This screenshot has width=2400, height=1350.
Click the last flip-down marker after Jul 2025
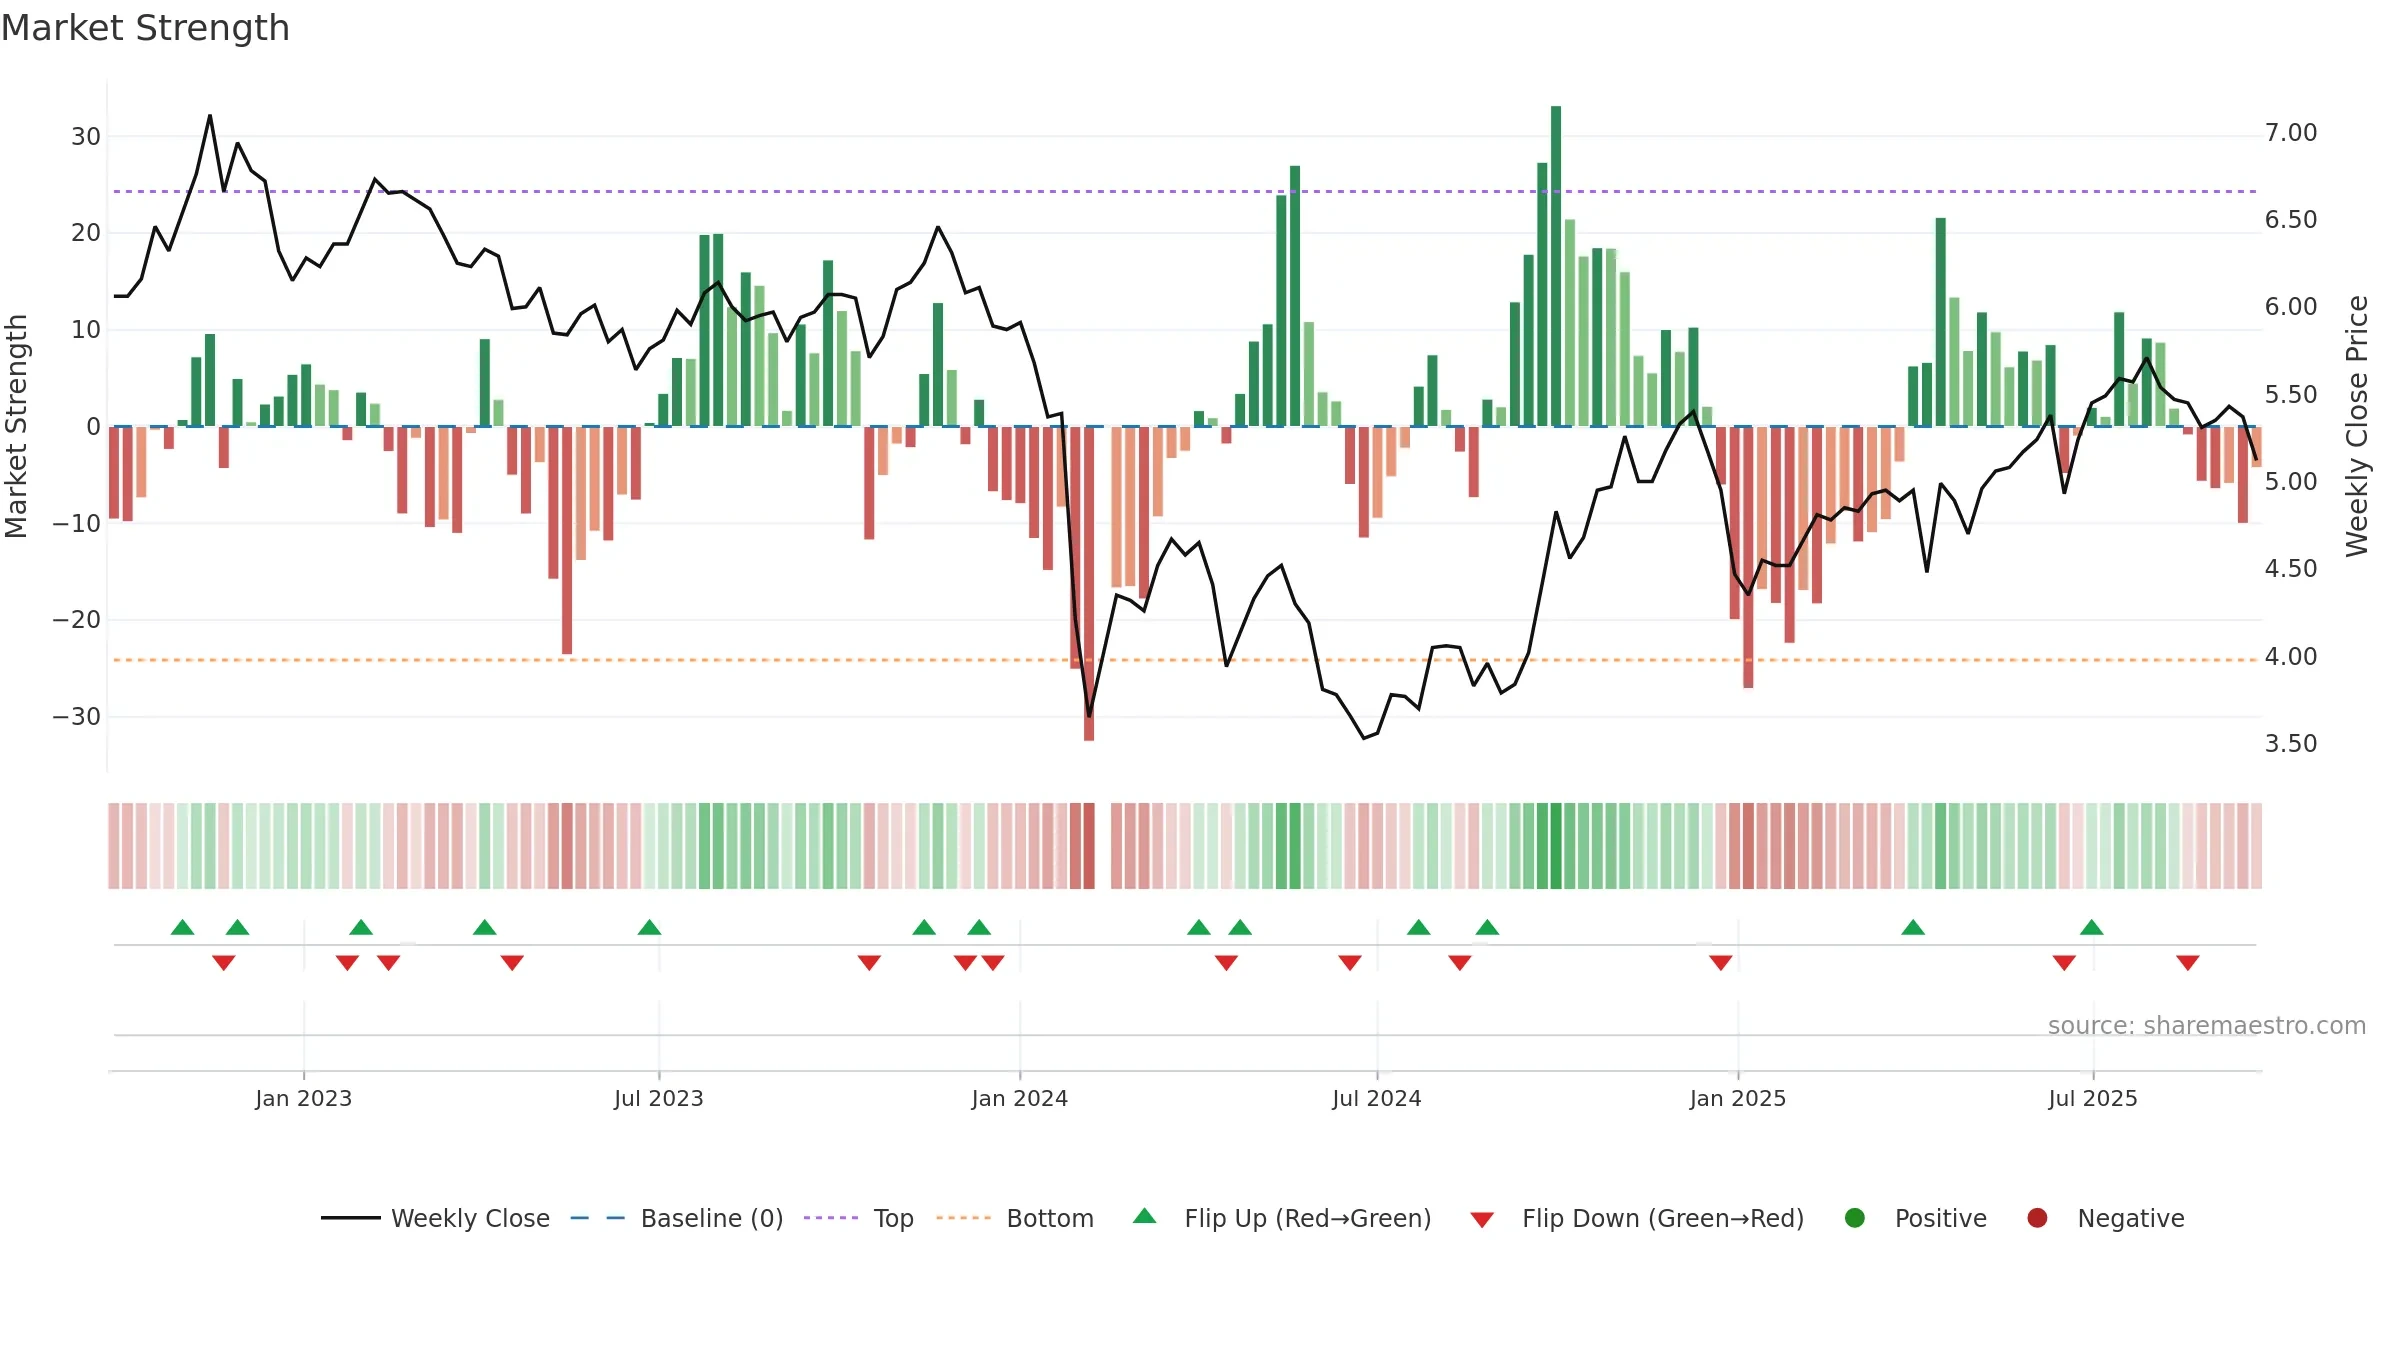(2188, 963)
